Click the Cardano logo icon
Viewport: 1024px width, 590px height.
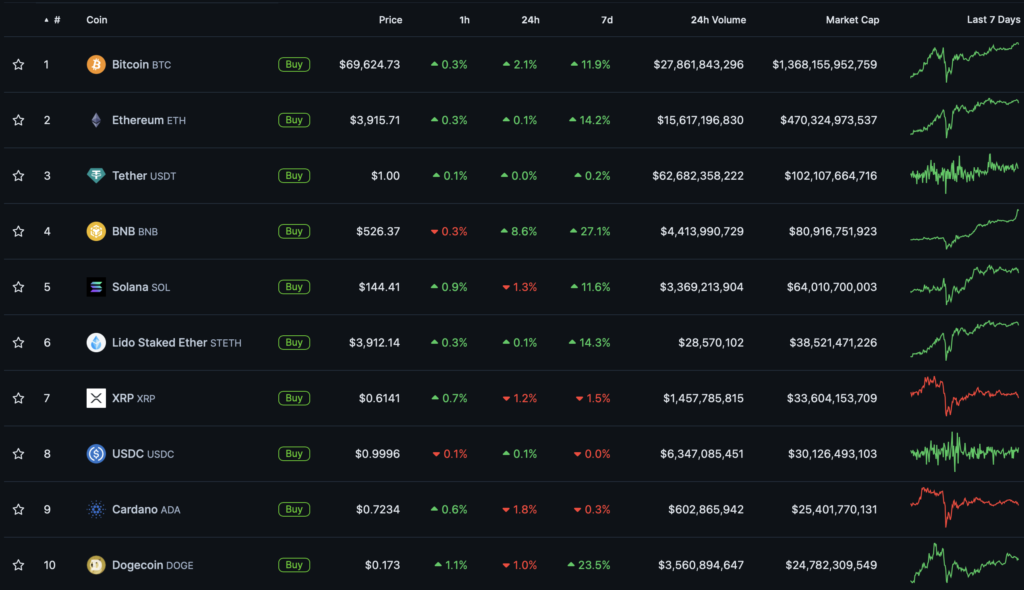96,509
